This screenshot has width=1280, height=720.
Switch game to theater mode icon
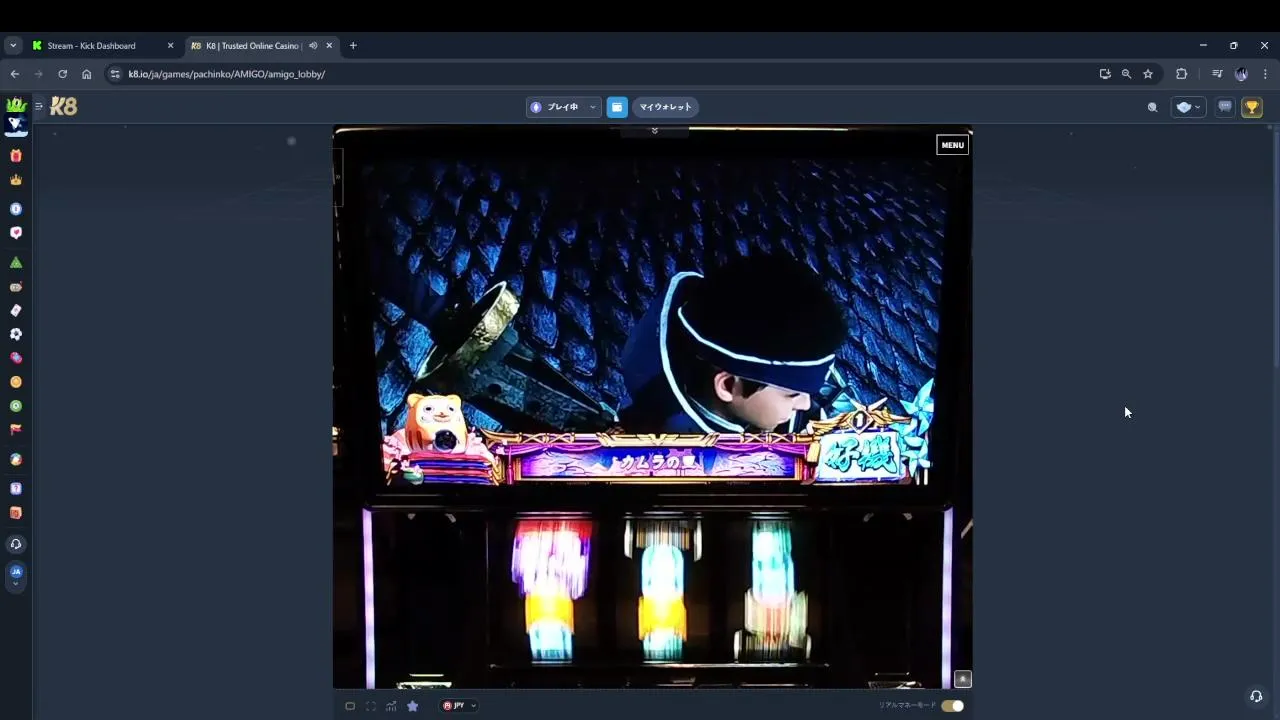click(350, 706)
